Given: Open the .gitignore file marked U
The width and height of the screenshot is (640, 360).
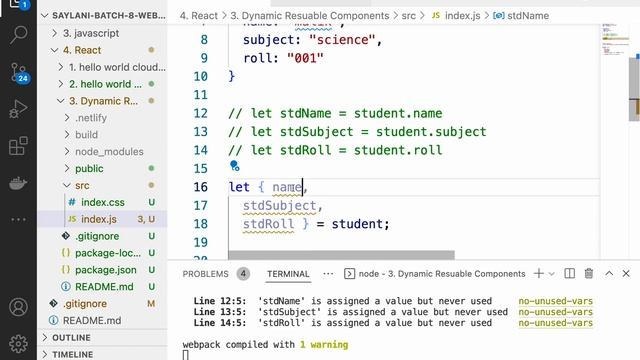Looking at the screenshot, I should 102,236.
